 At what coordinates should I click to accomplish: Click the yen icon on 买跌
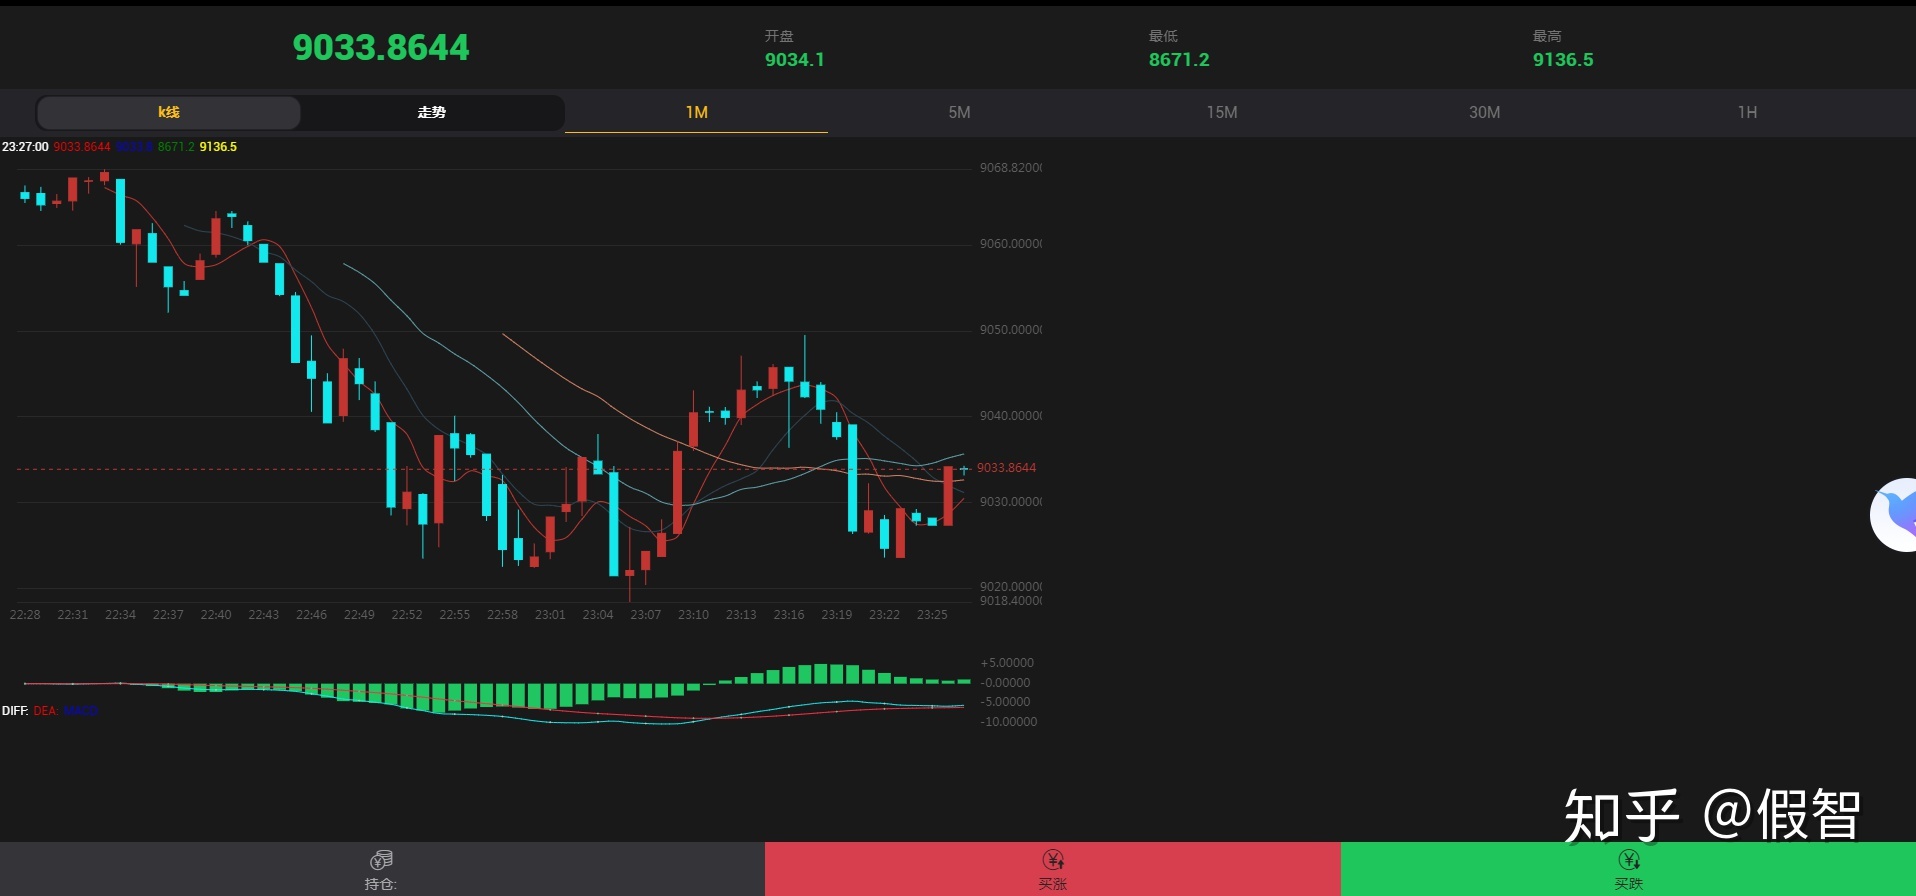click(1629, 860)
